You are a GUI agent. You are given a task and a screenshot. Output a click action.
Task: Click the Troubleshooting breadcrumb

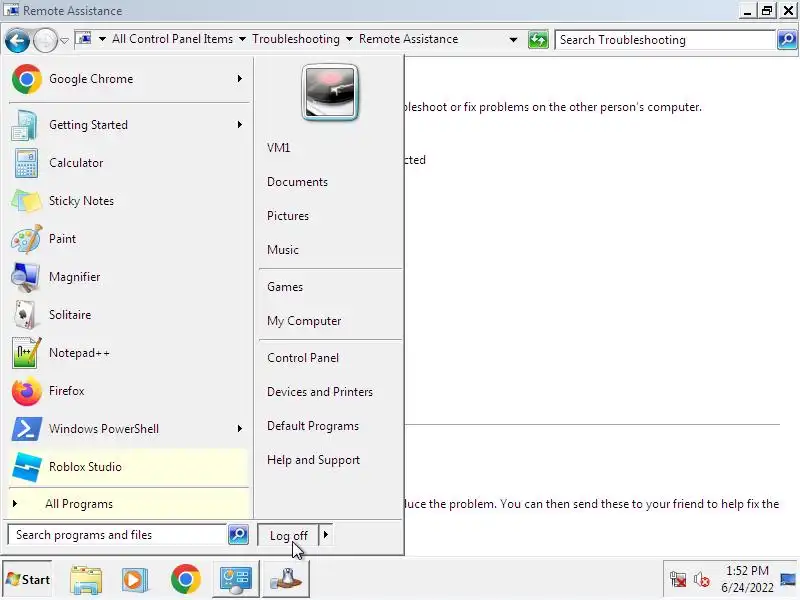pyautogui.click(x=296, y=39)
